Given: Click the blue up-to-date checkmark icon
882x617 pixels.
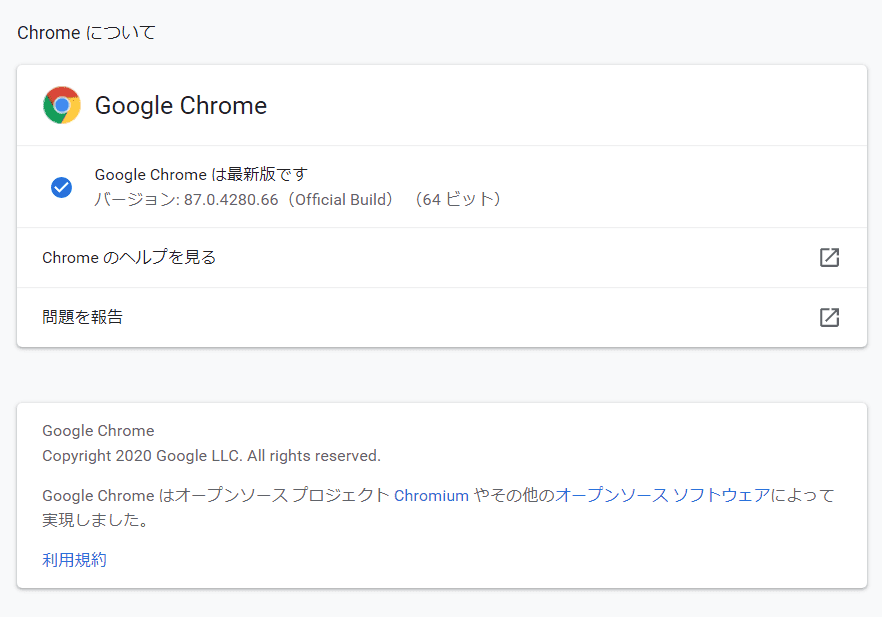Looking at the screenshot, I should pyautogui.click(x=61, y=187).
